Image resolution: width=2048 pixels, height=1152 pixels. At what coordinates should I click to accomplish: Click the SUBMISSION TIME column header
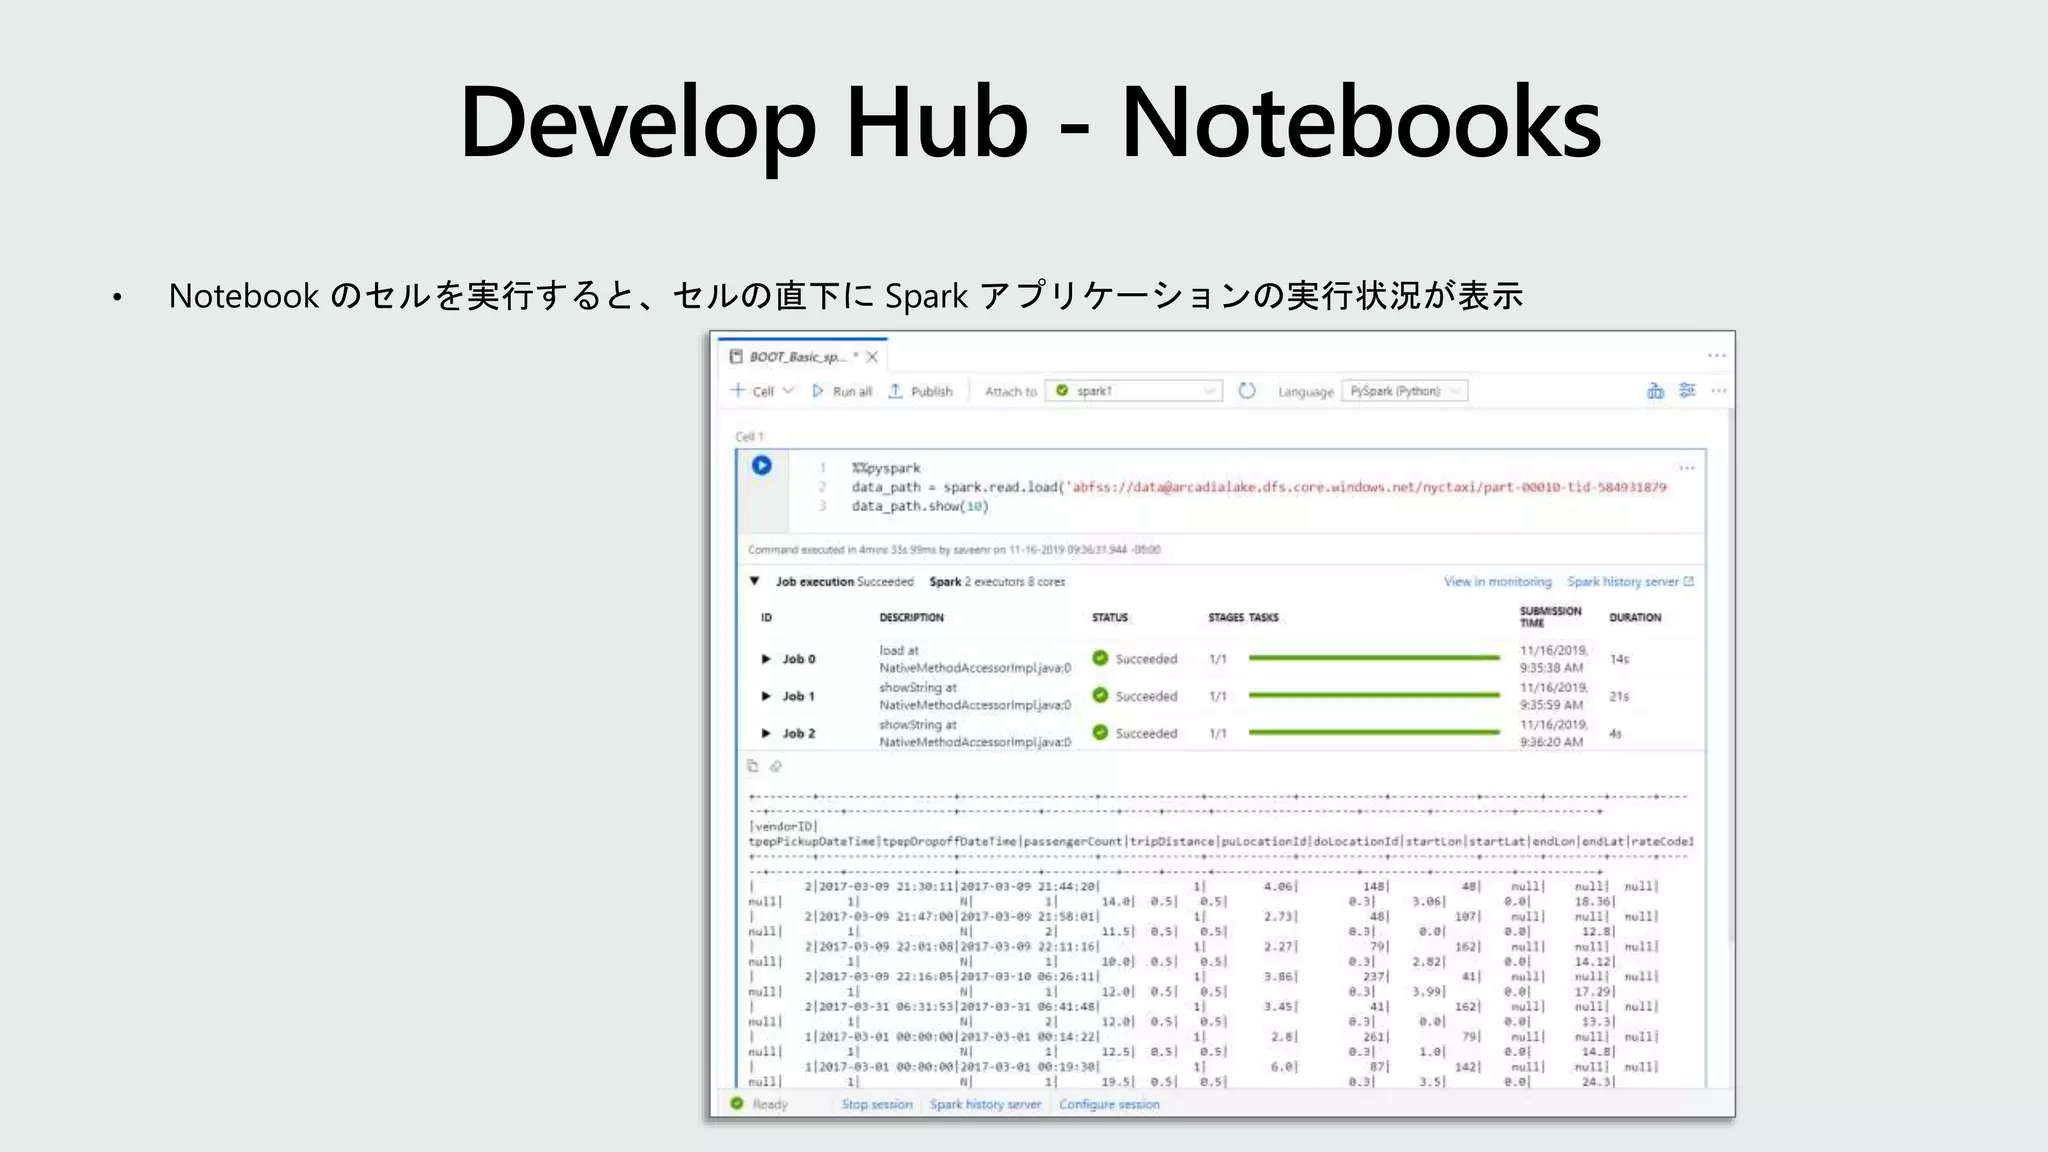(x=1551, y=617)
